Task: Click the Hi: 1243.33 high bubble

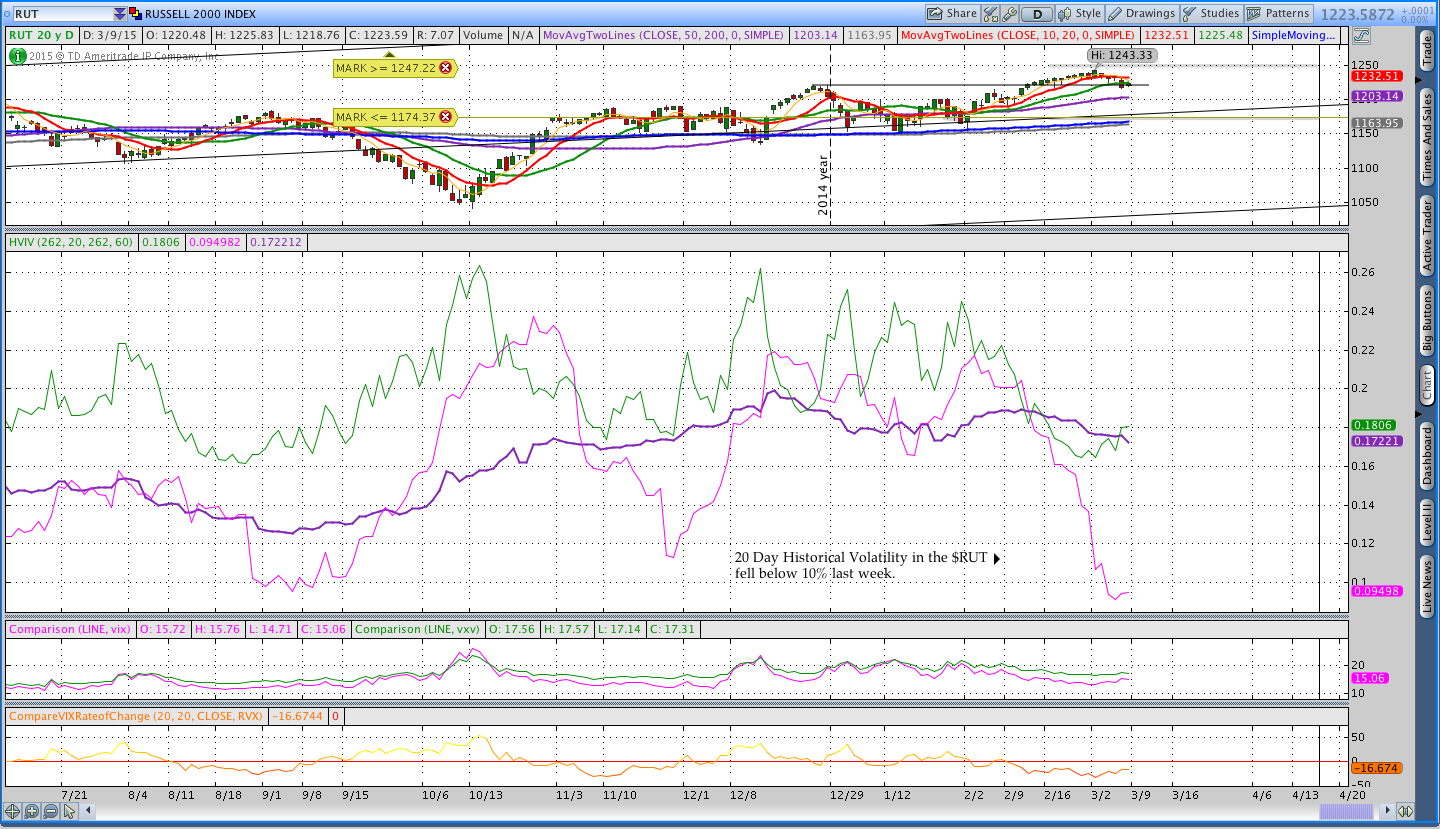Action: tap(1122, 55)
